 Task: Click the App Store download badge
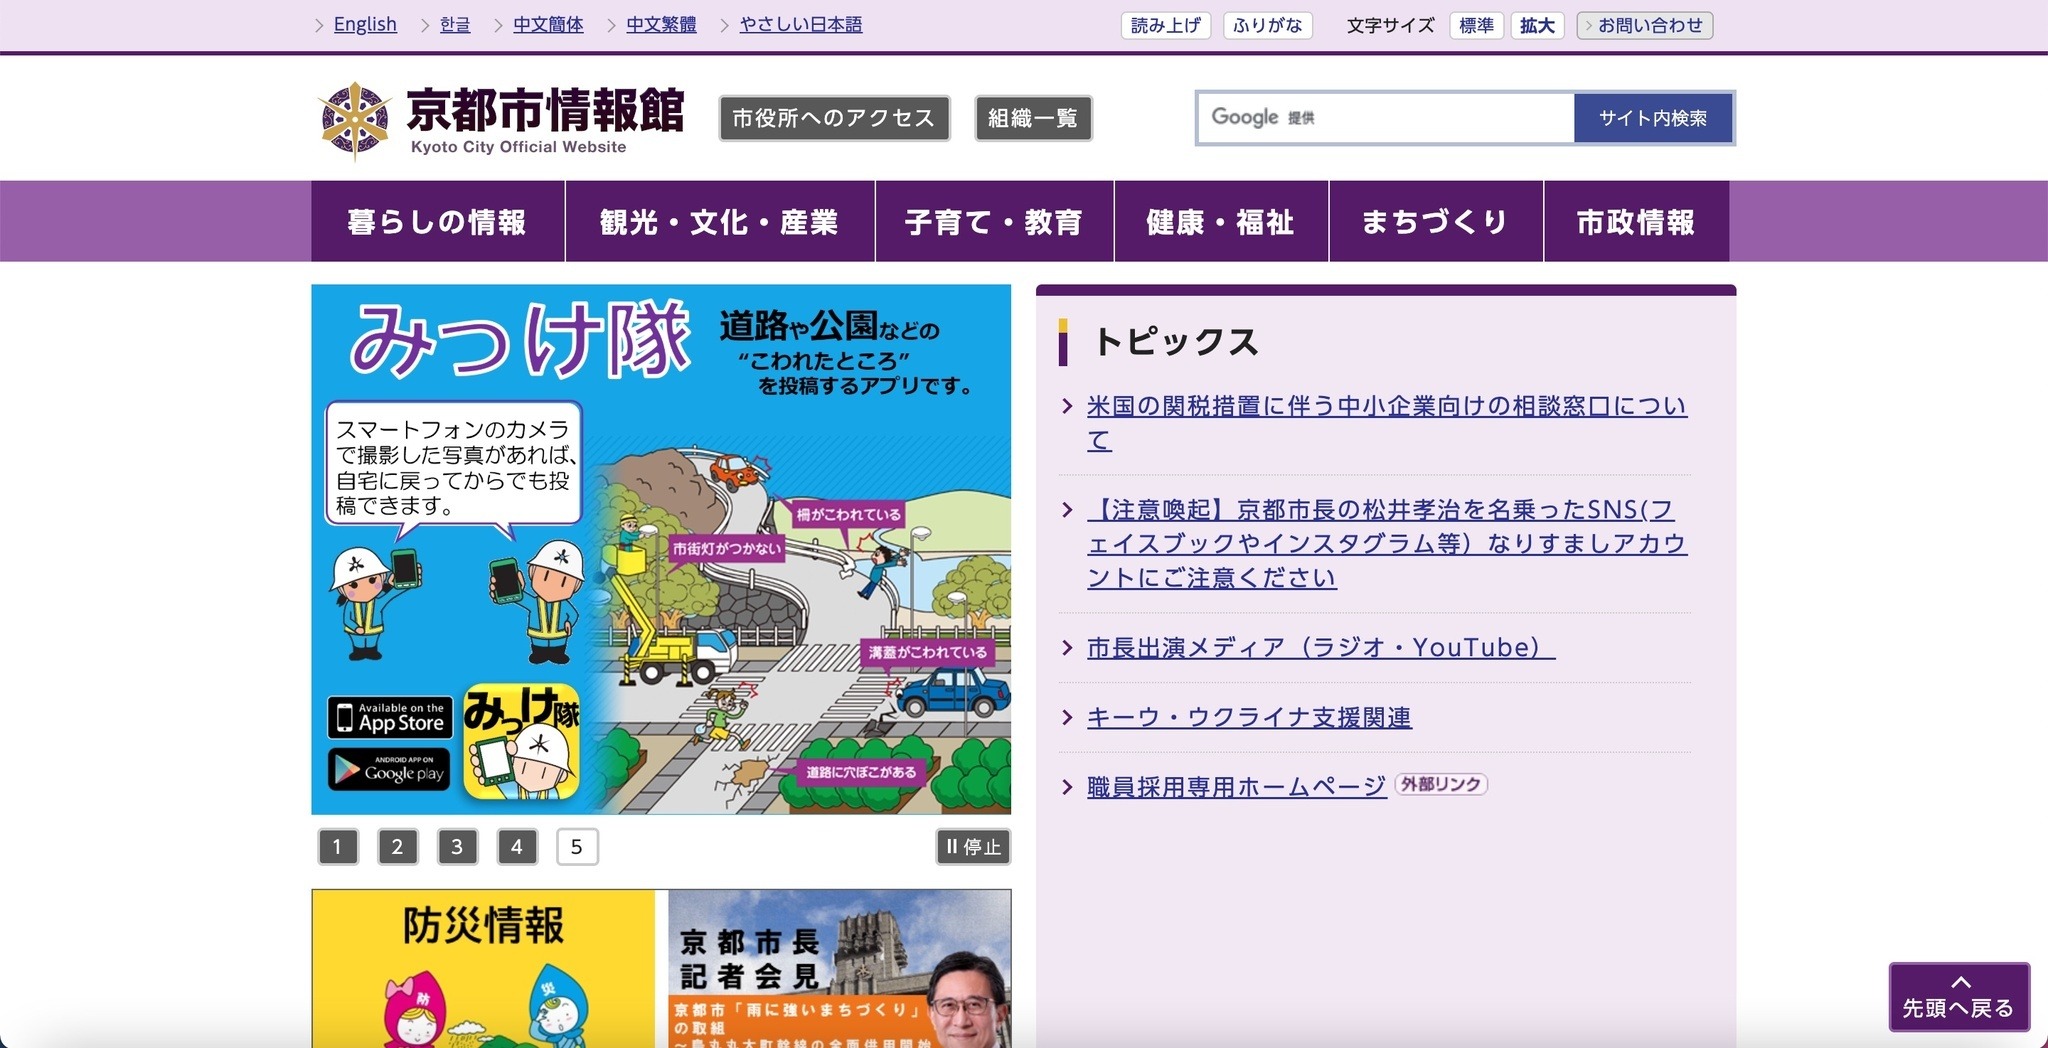[x=389, y=716]
